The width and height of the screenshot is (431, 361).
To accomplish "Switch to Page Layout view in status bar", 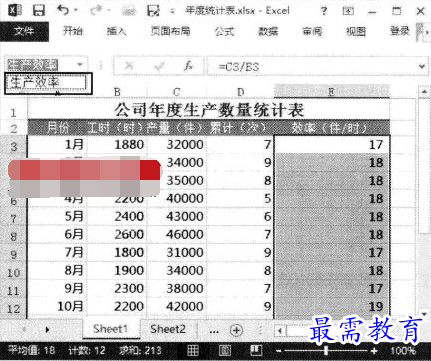I will [x=225, y=350].
